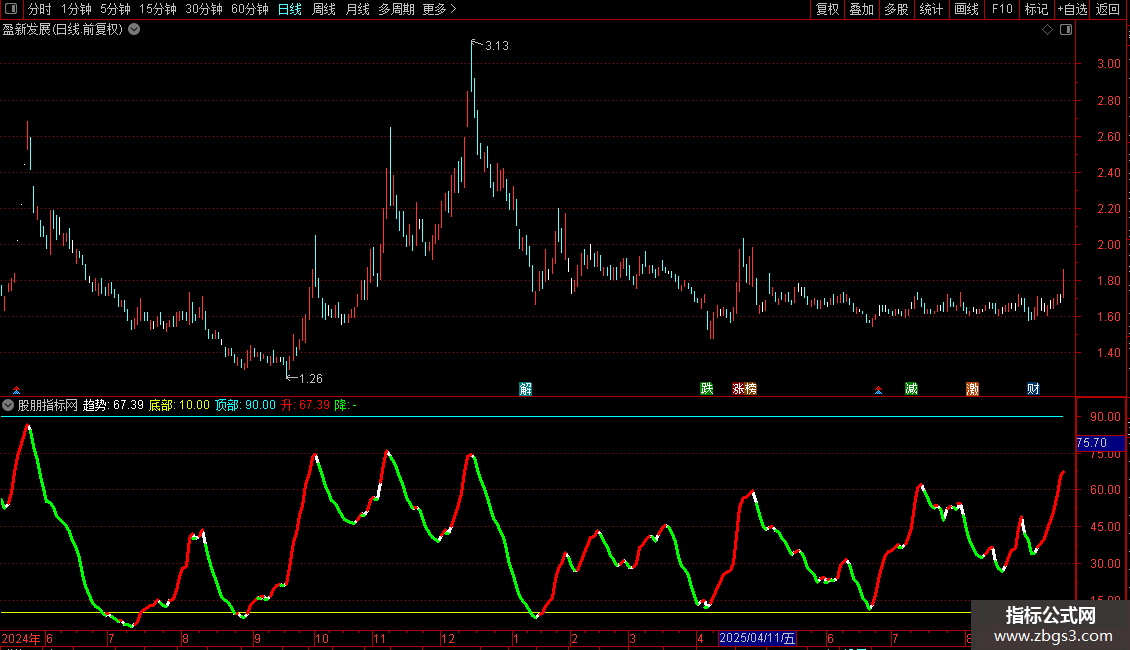The height and width of the screenshot is (650, 1130).
Task: Select the 5分钟 period tab
Action: 115,9
